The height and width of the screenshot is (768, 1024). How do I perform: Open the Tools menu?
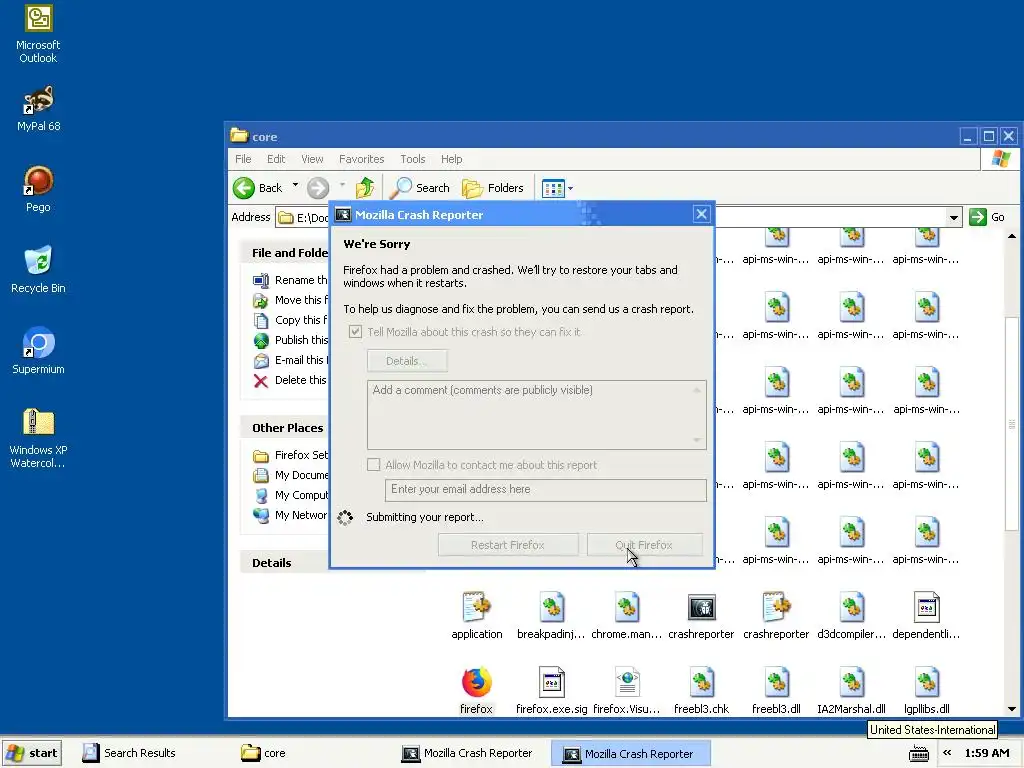(413, 159)
